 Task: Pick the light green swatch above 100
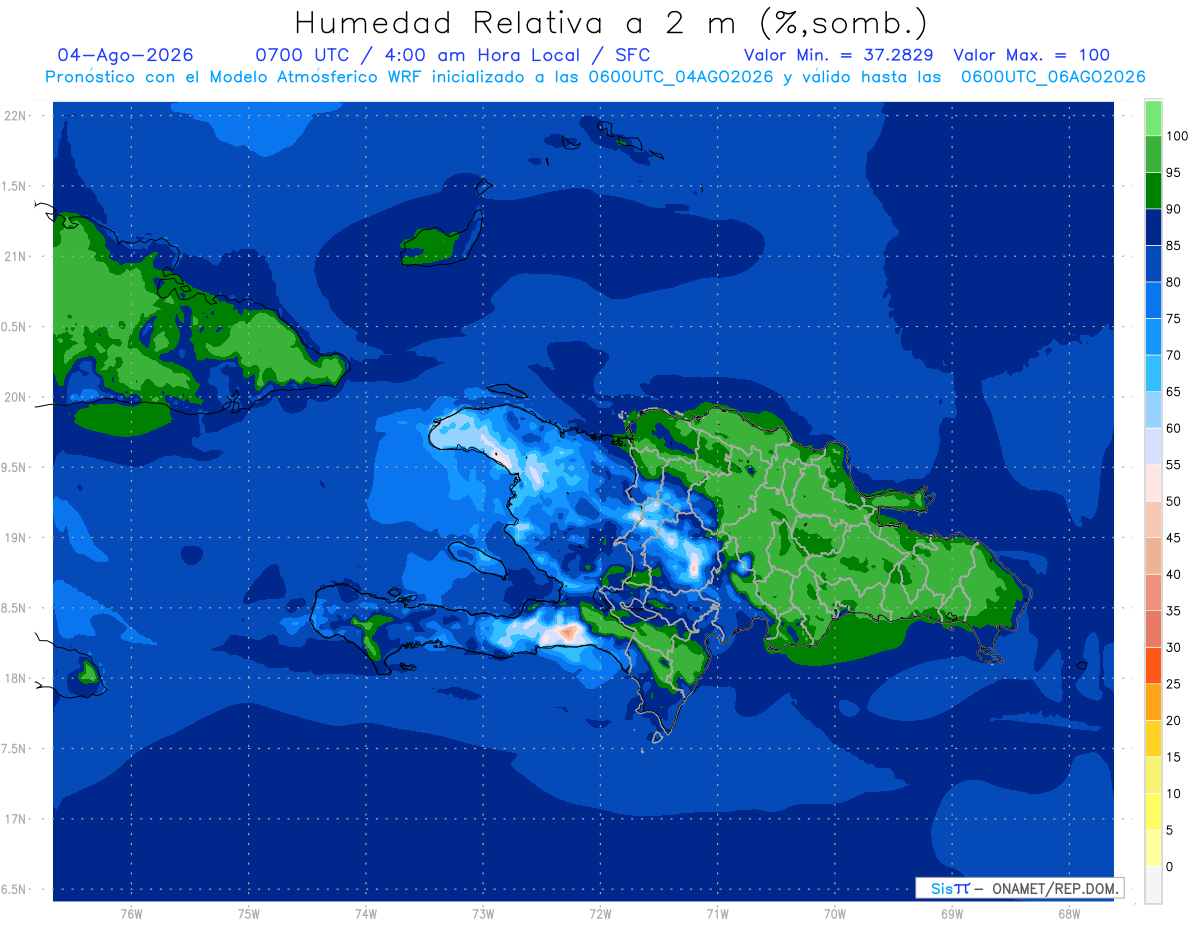coord(1153,118)
